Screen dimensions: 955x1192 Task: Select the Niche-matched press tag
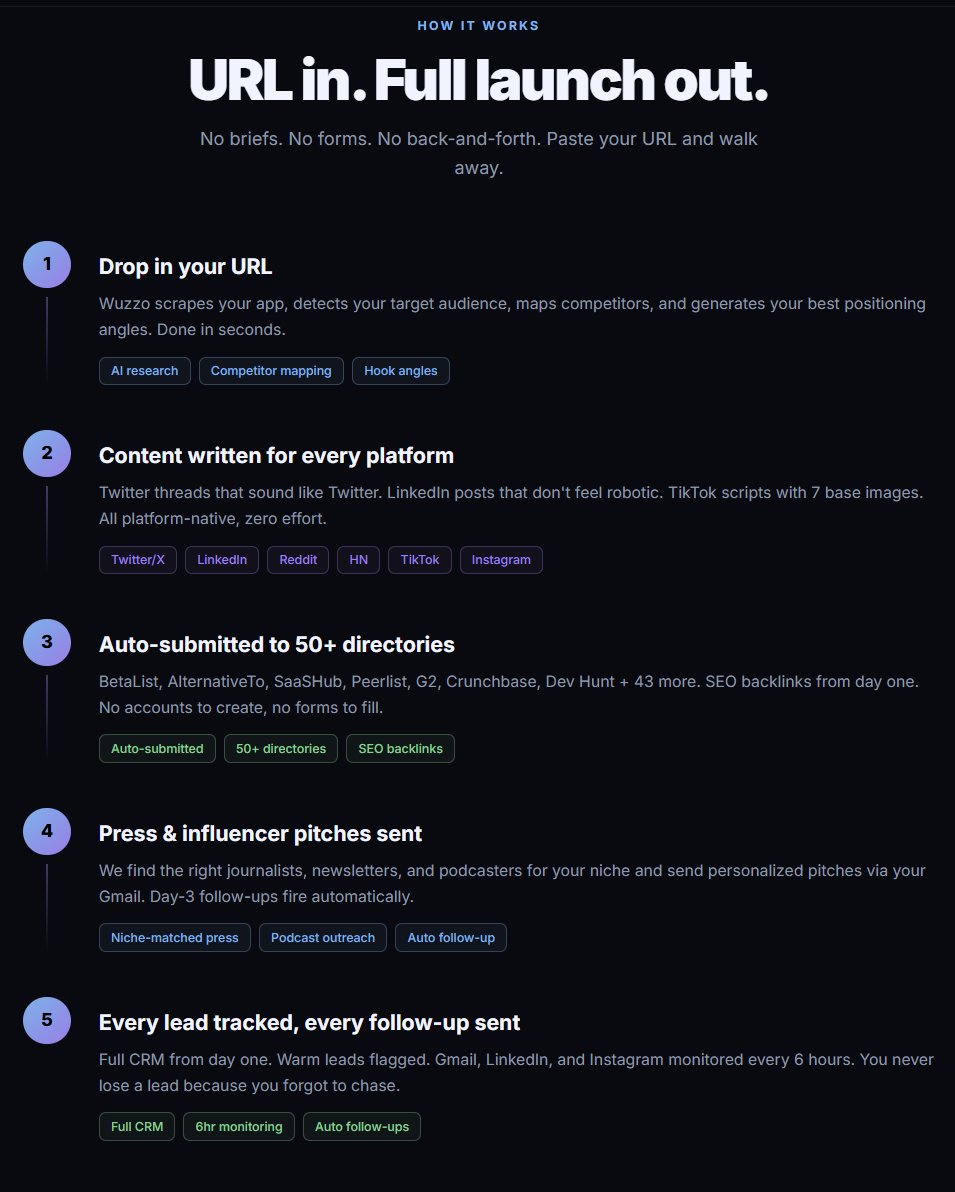click(175, 937)
